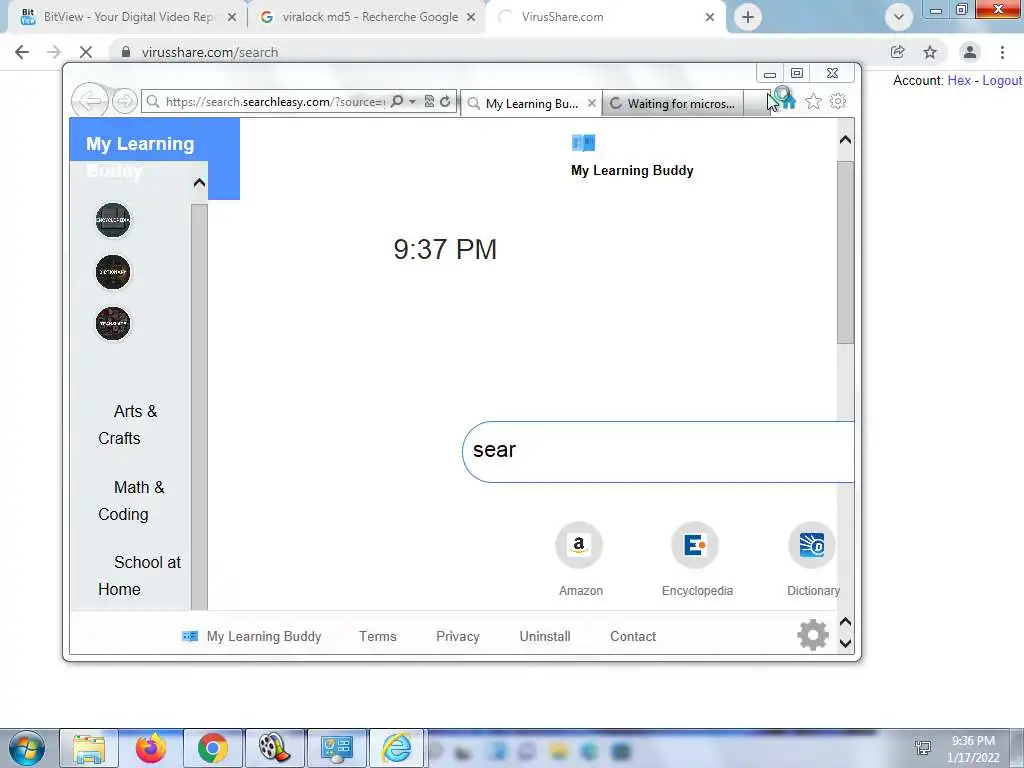
Task: Click Chrome share page icon
Action: (x=898, y=52)
